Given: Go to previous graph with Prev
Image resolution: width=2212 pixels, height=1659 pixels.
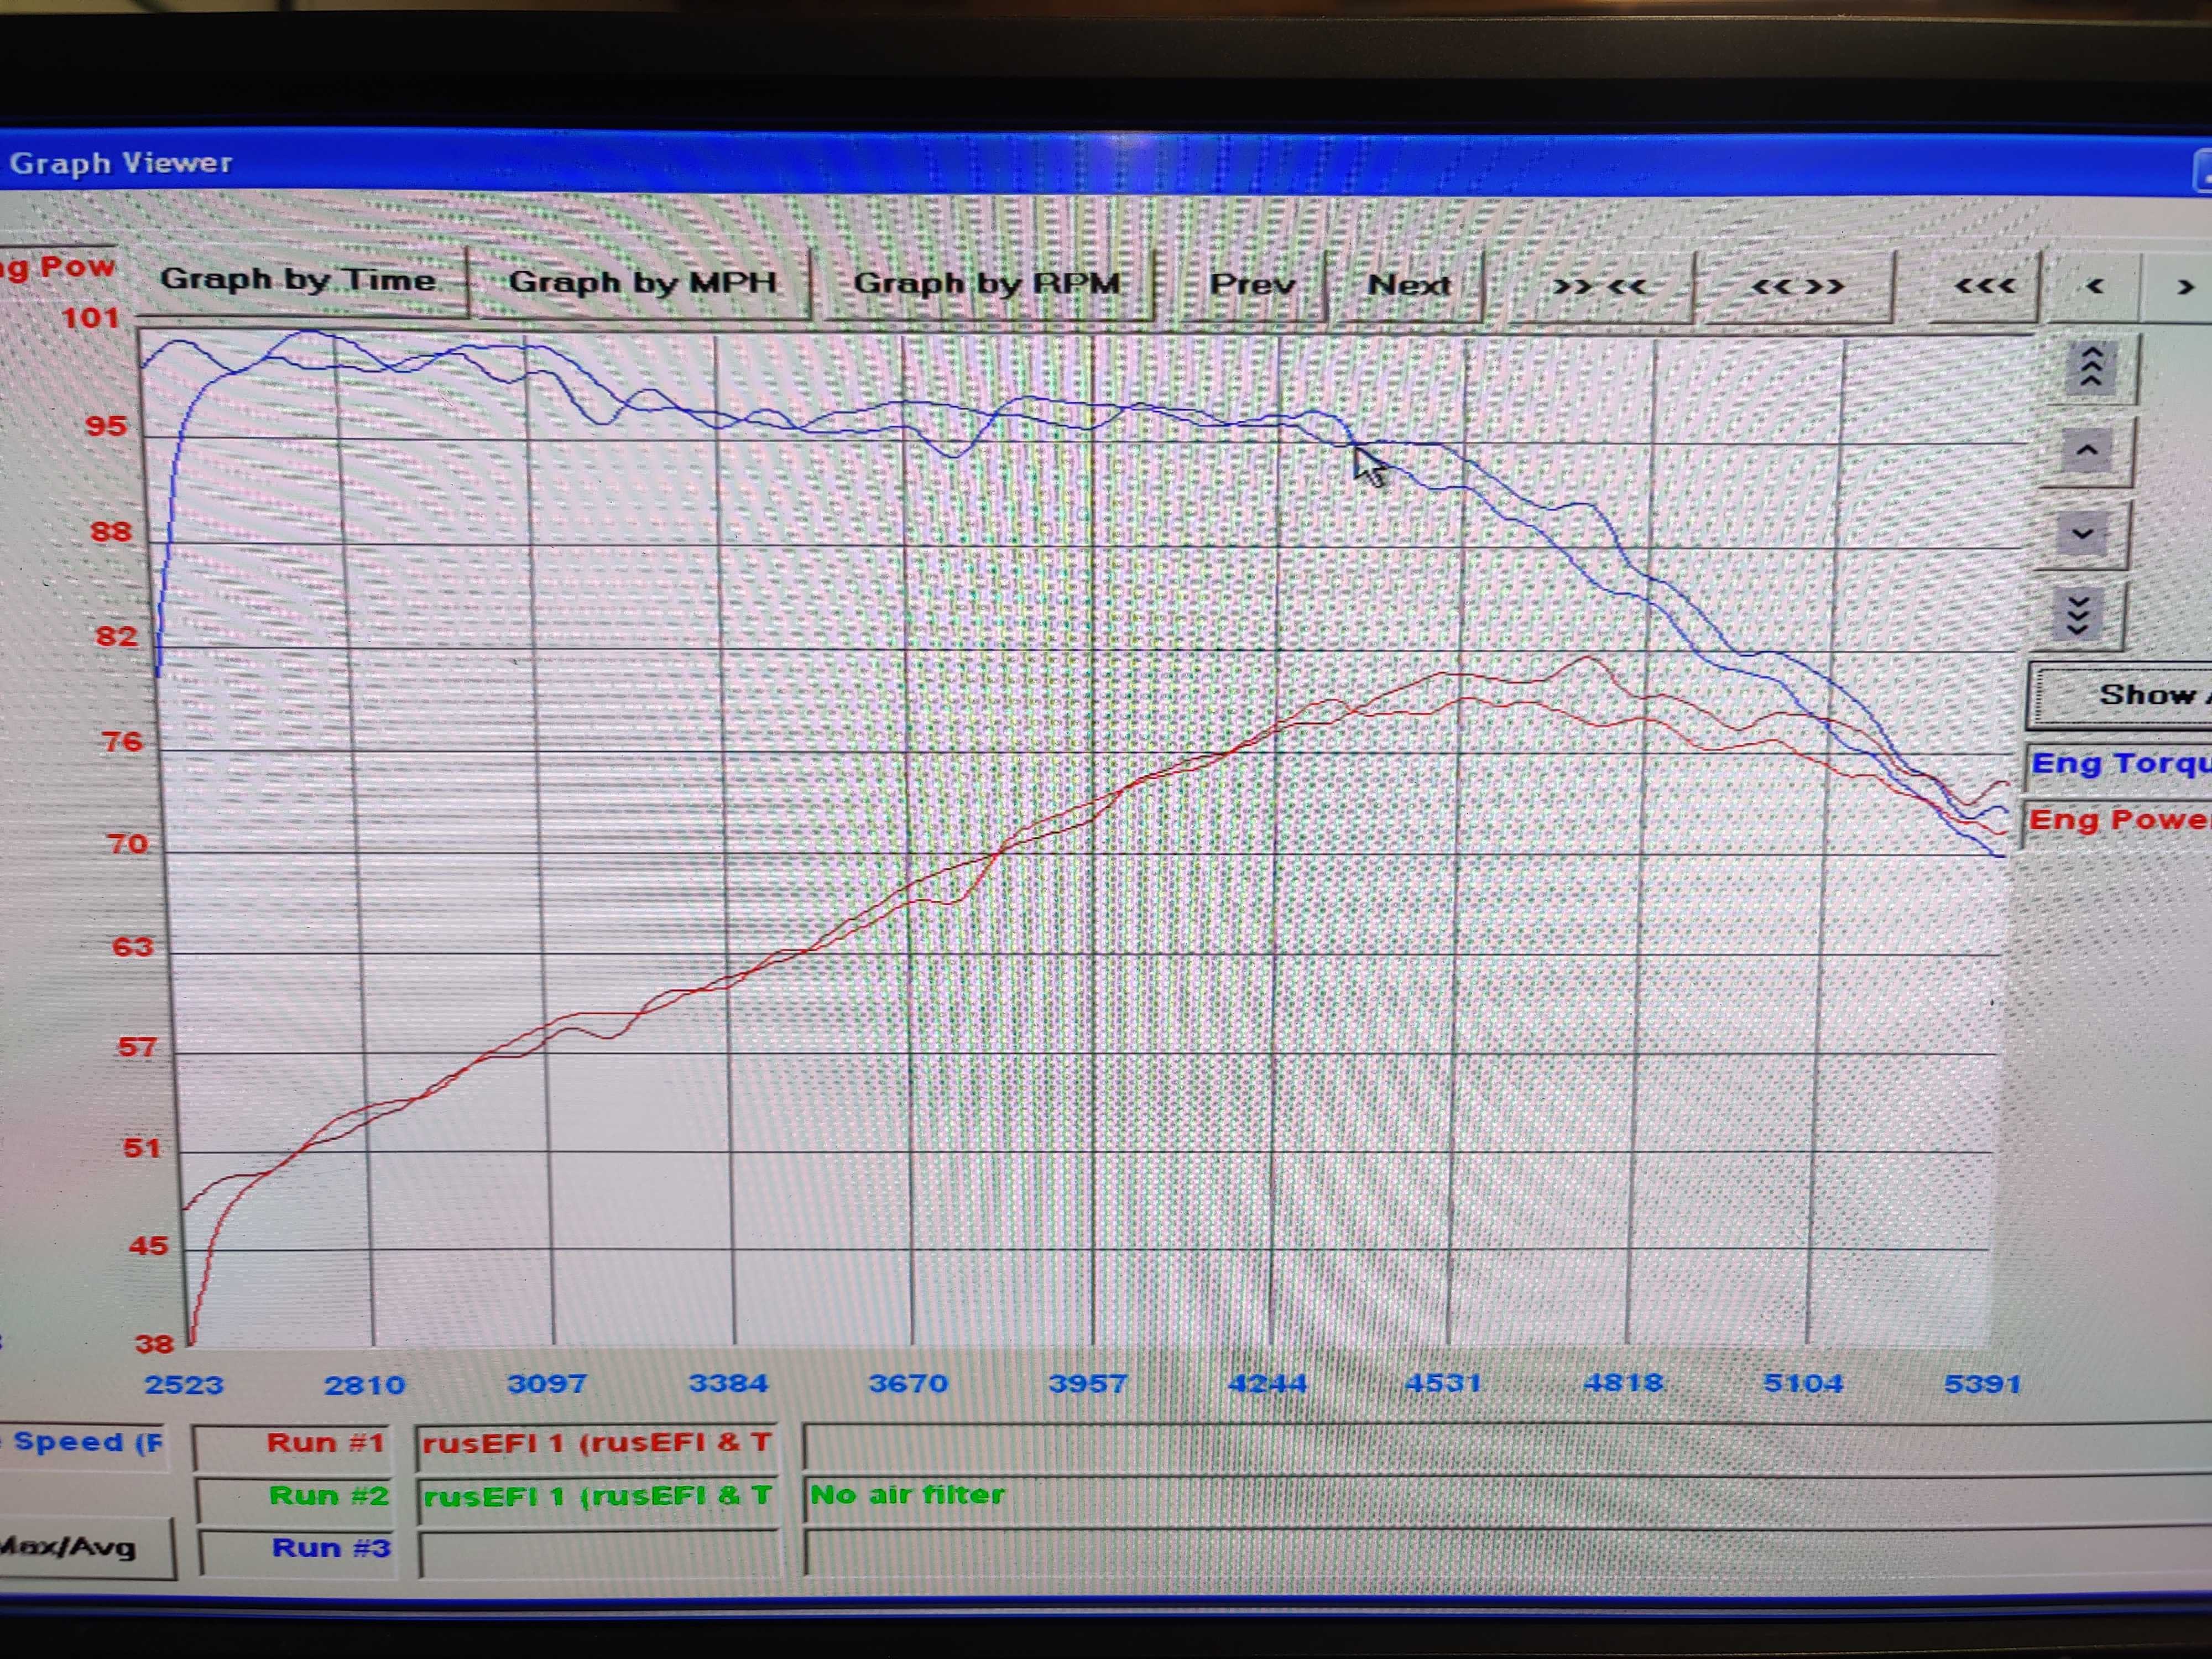Looking at the screenshot, I should pos(1252,285).
